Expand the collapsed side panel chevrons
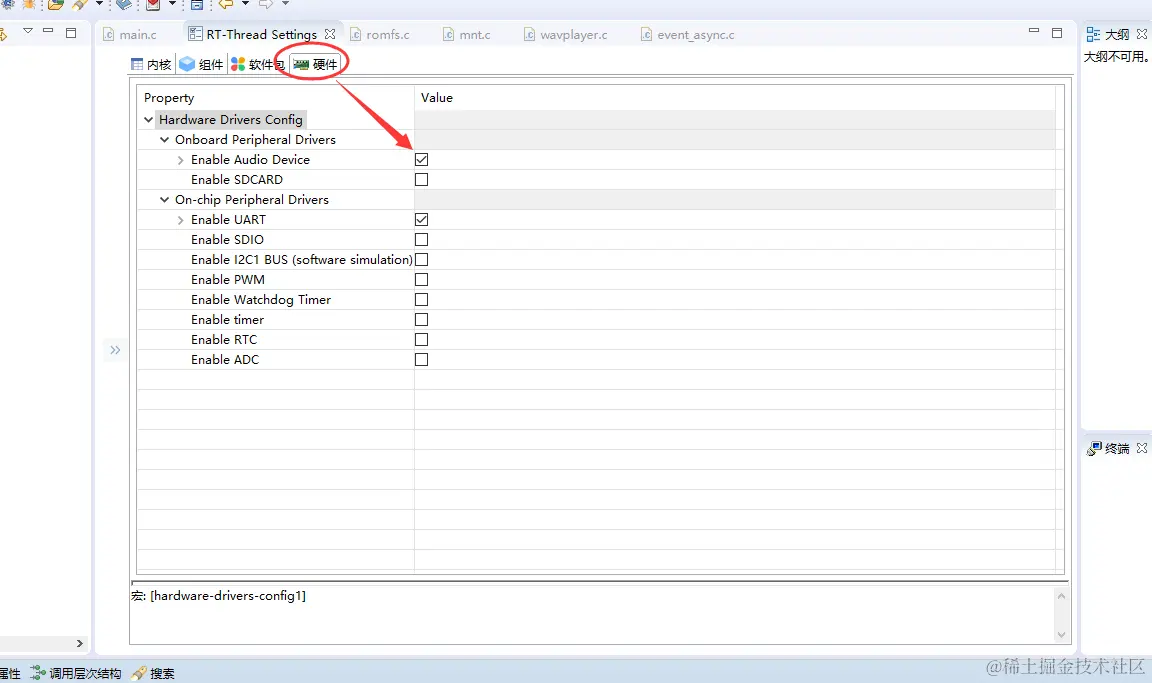 [x=115, y=350]
